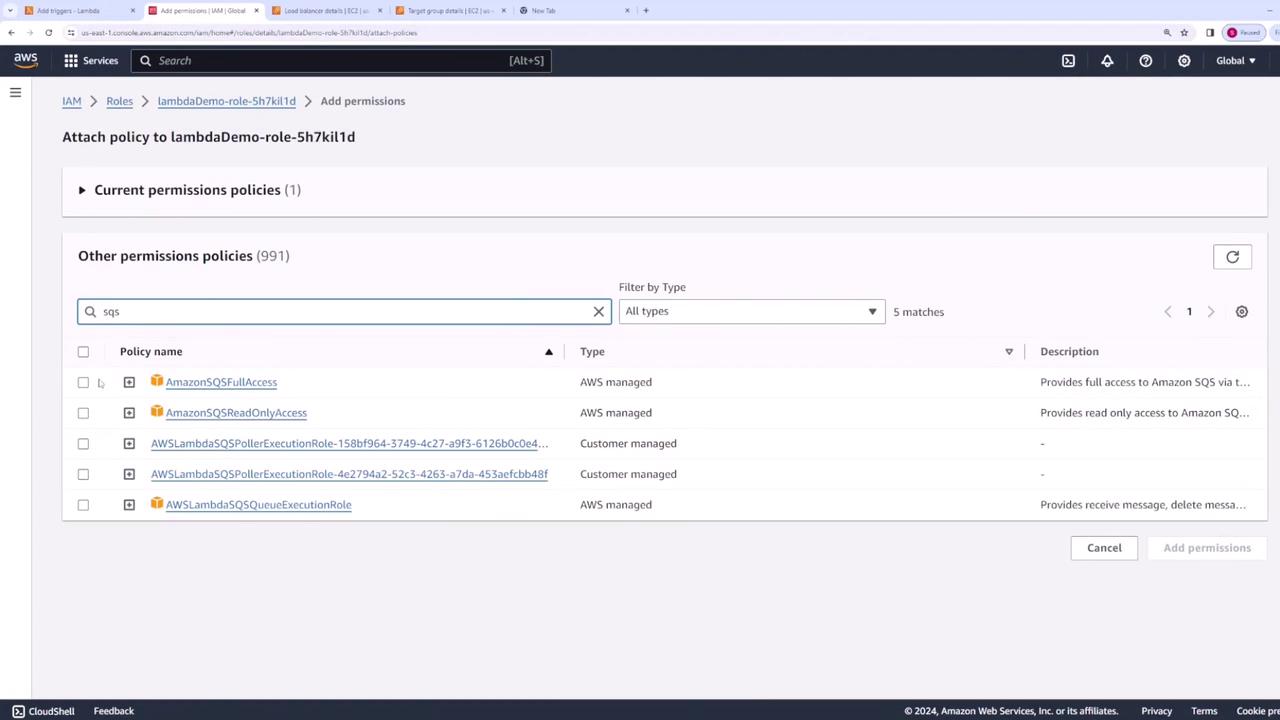
Task: Click the Add permissions button
Action: click(x=1207, y=548)
